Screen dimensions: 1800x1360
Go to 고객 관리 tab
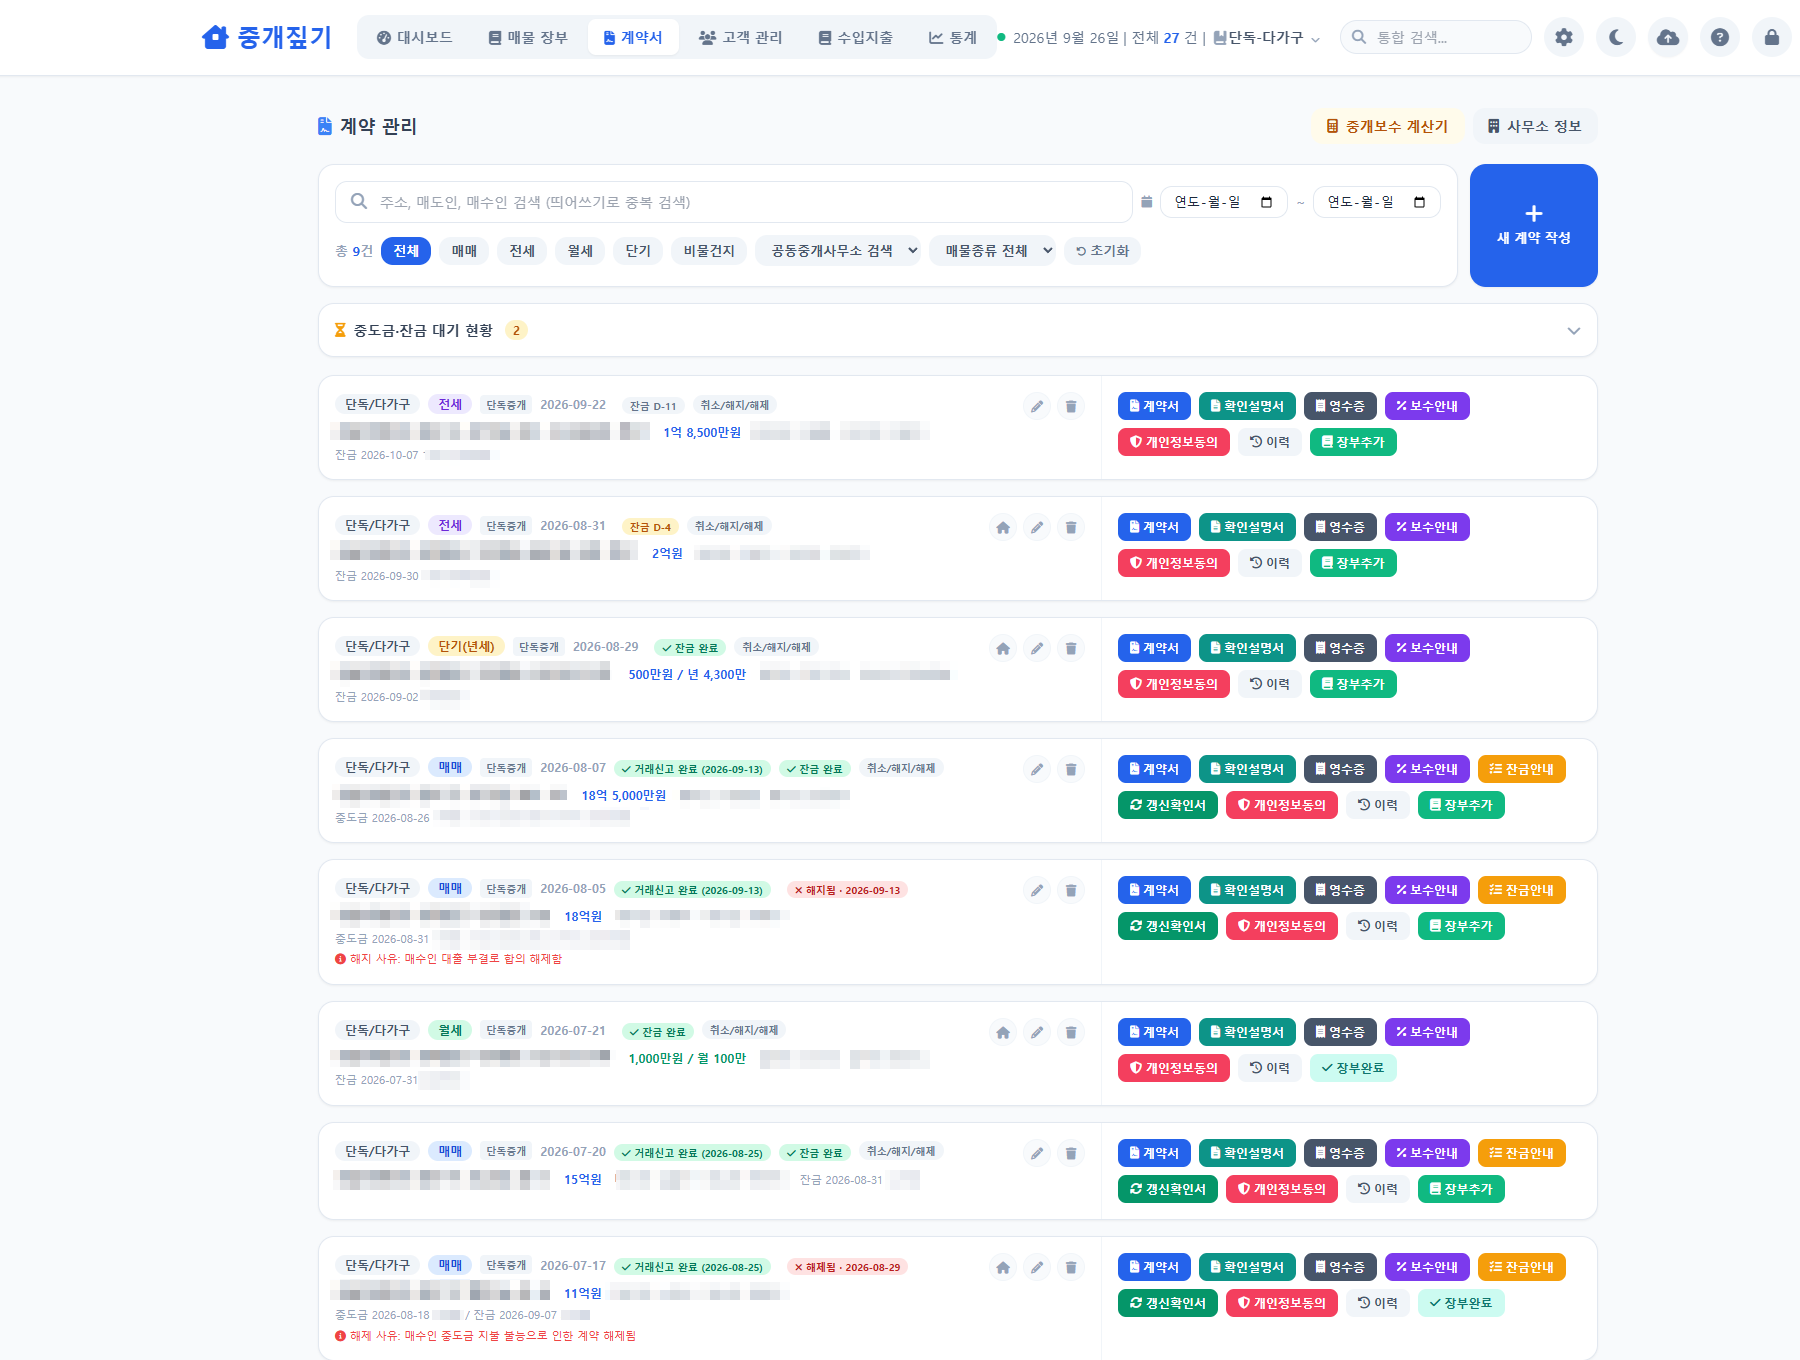[x=740, y=37]
